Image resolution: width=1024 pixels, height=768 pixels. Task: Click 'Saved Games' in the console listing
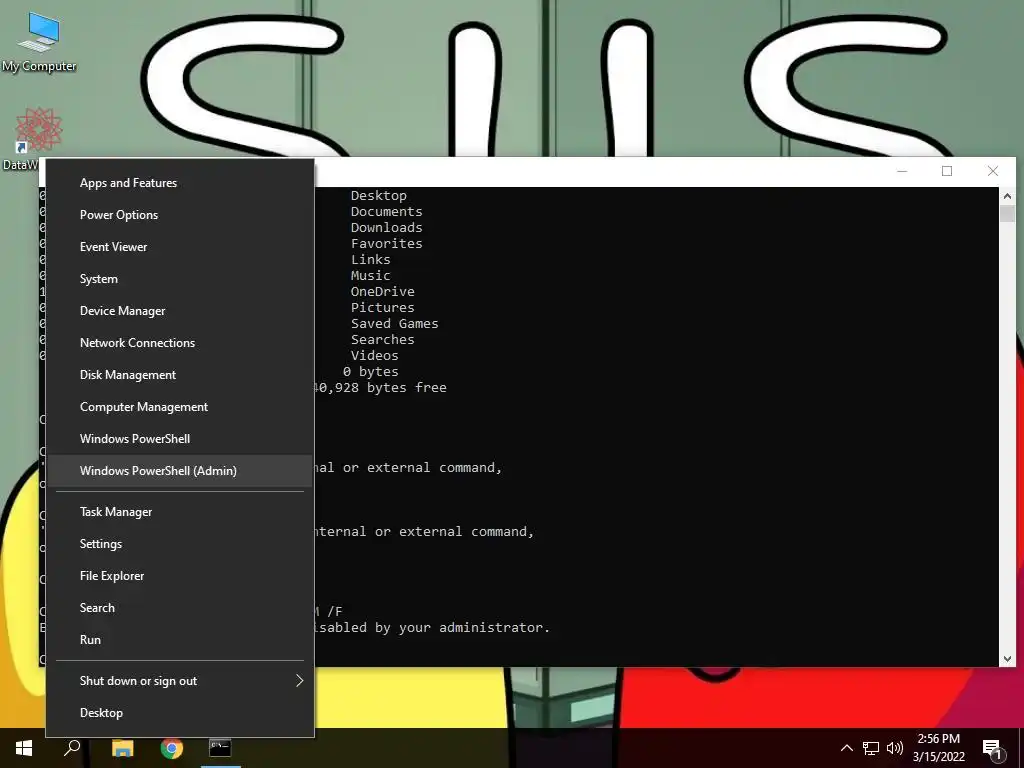(394, 323)
